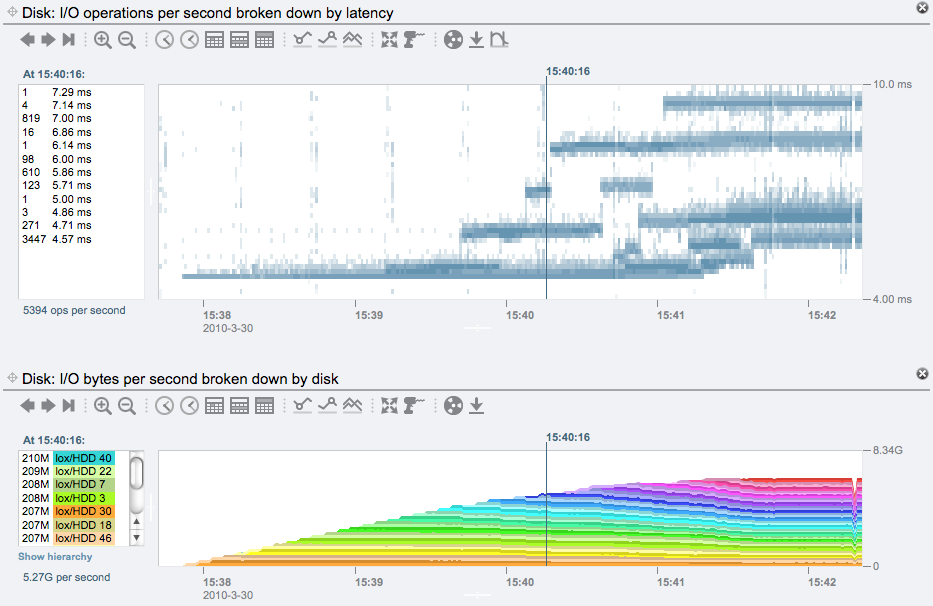Zoom out on the bytes-by-disk graph

[127, 405]
